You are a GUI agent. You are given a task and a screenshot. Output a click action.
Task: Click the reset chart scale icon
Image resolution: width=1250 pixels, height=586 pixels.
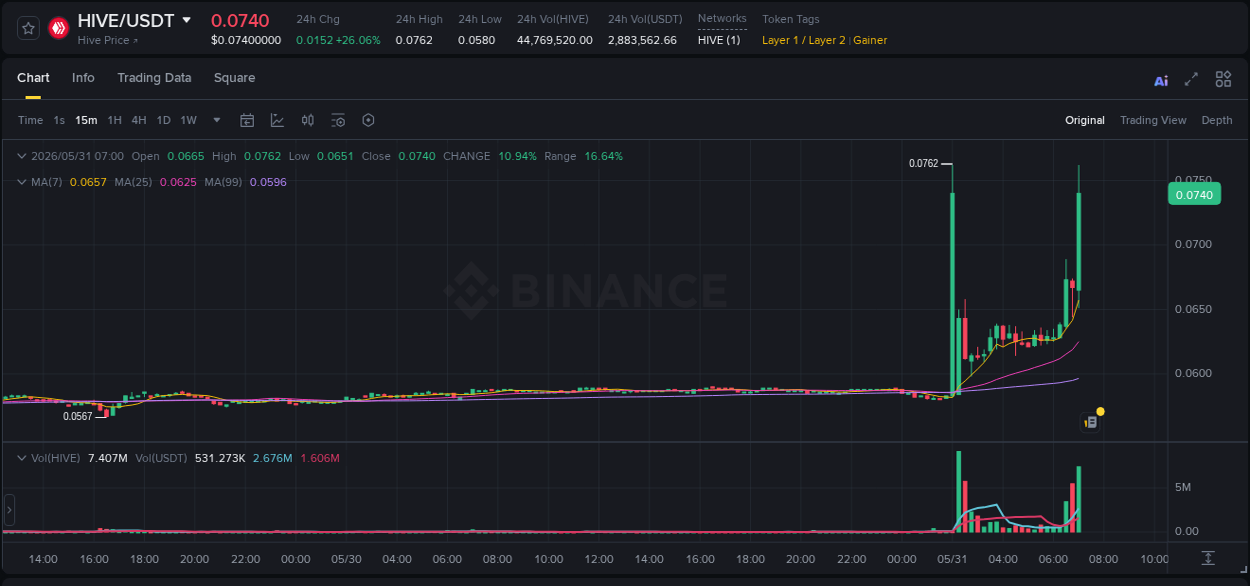click(x=1208, y=558)
